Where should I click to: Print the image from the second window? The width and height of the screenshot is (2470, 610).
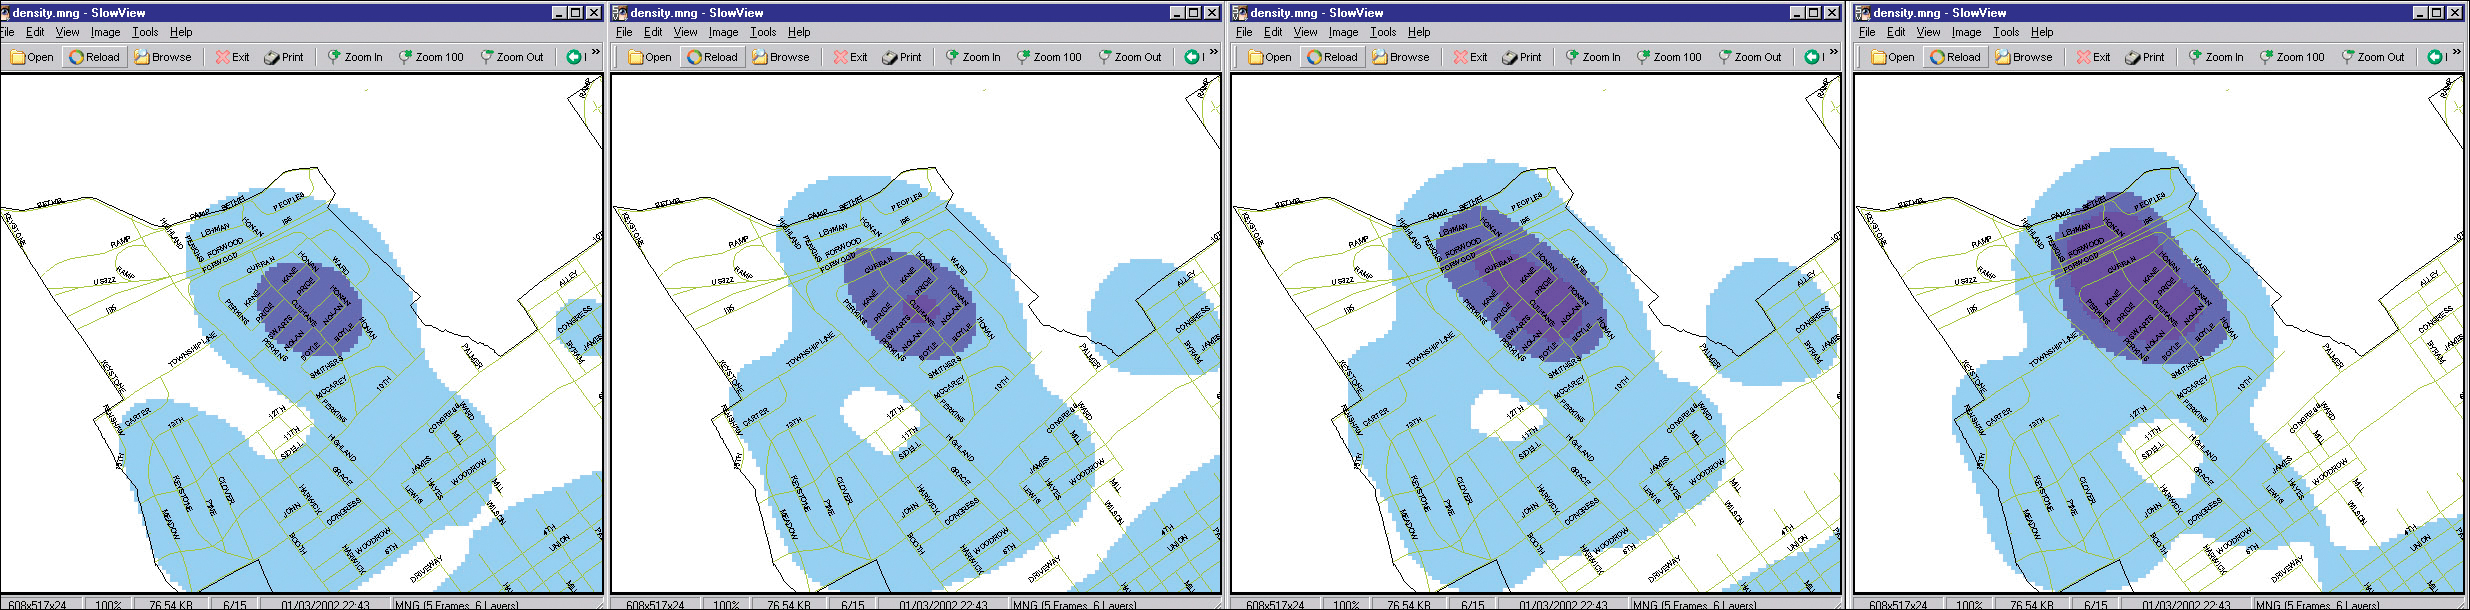[902, 57]
